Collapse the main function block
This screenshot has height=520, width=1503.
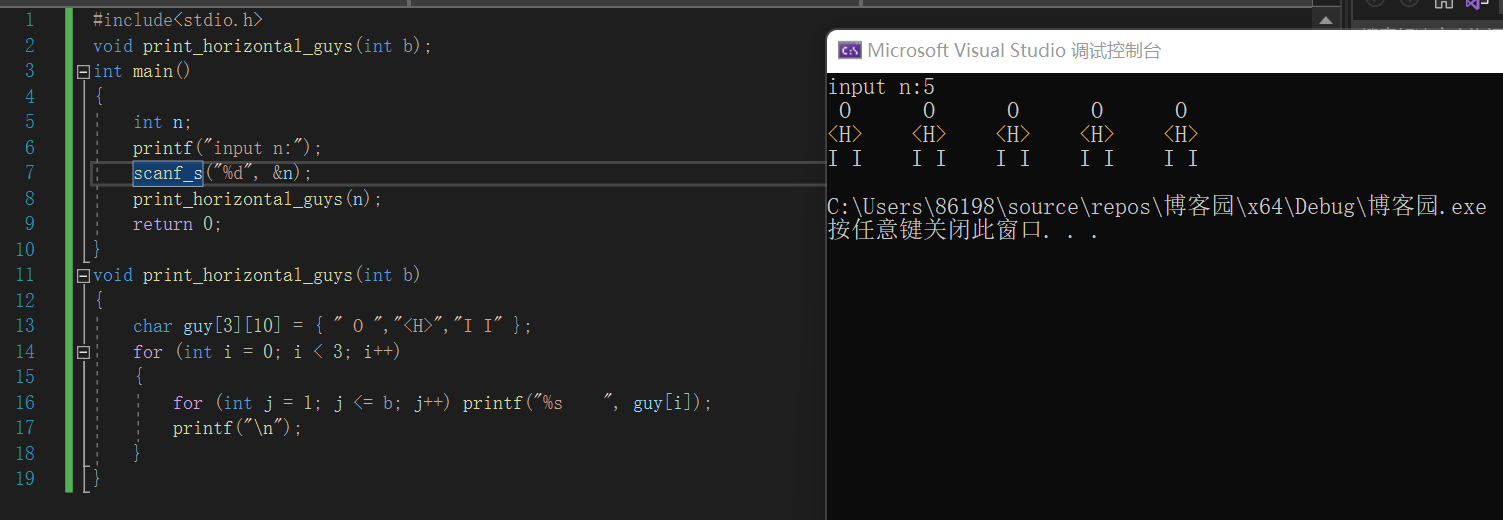pos(83,71)
